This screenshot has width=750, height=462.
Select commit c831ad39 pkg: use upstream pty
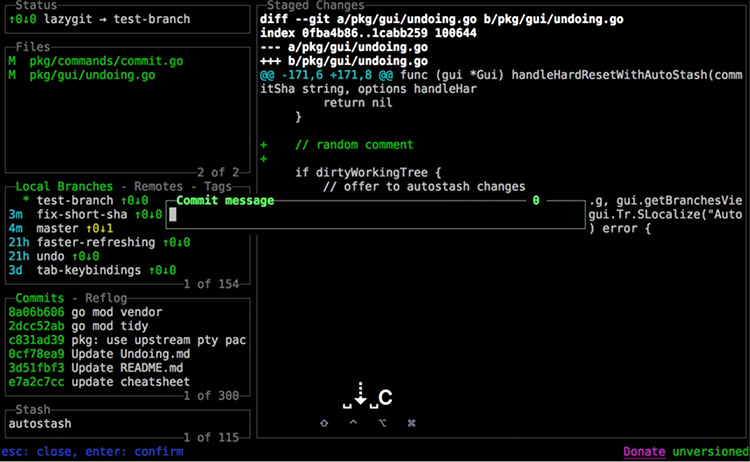click(x=127, y=340)
